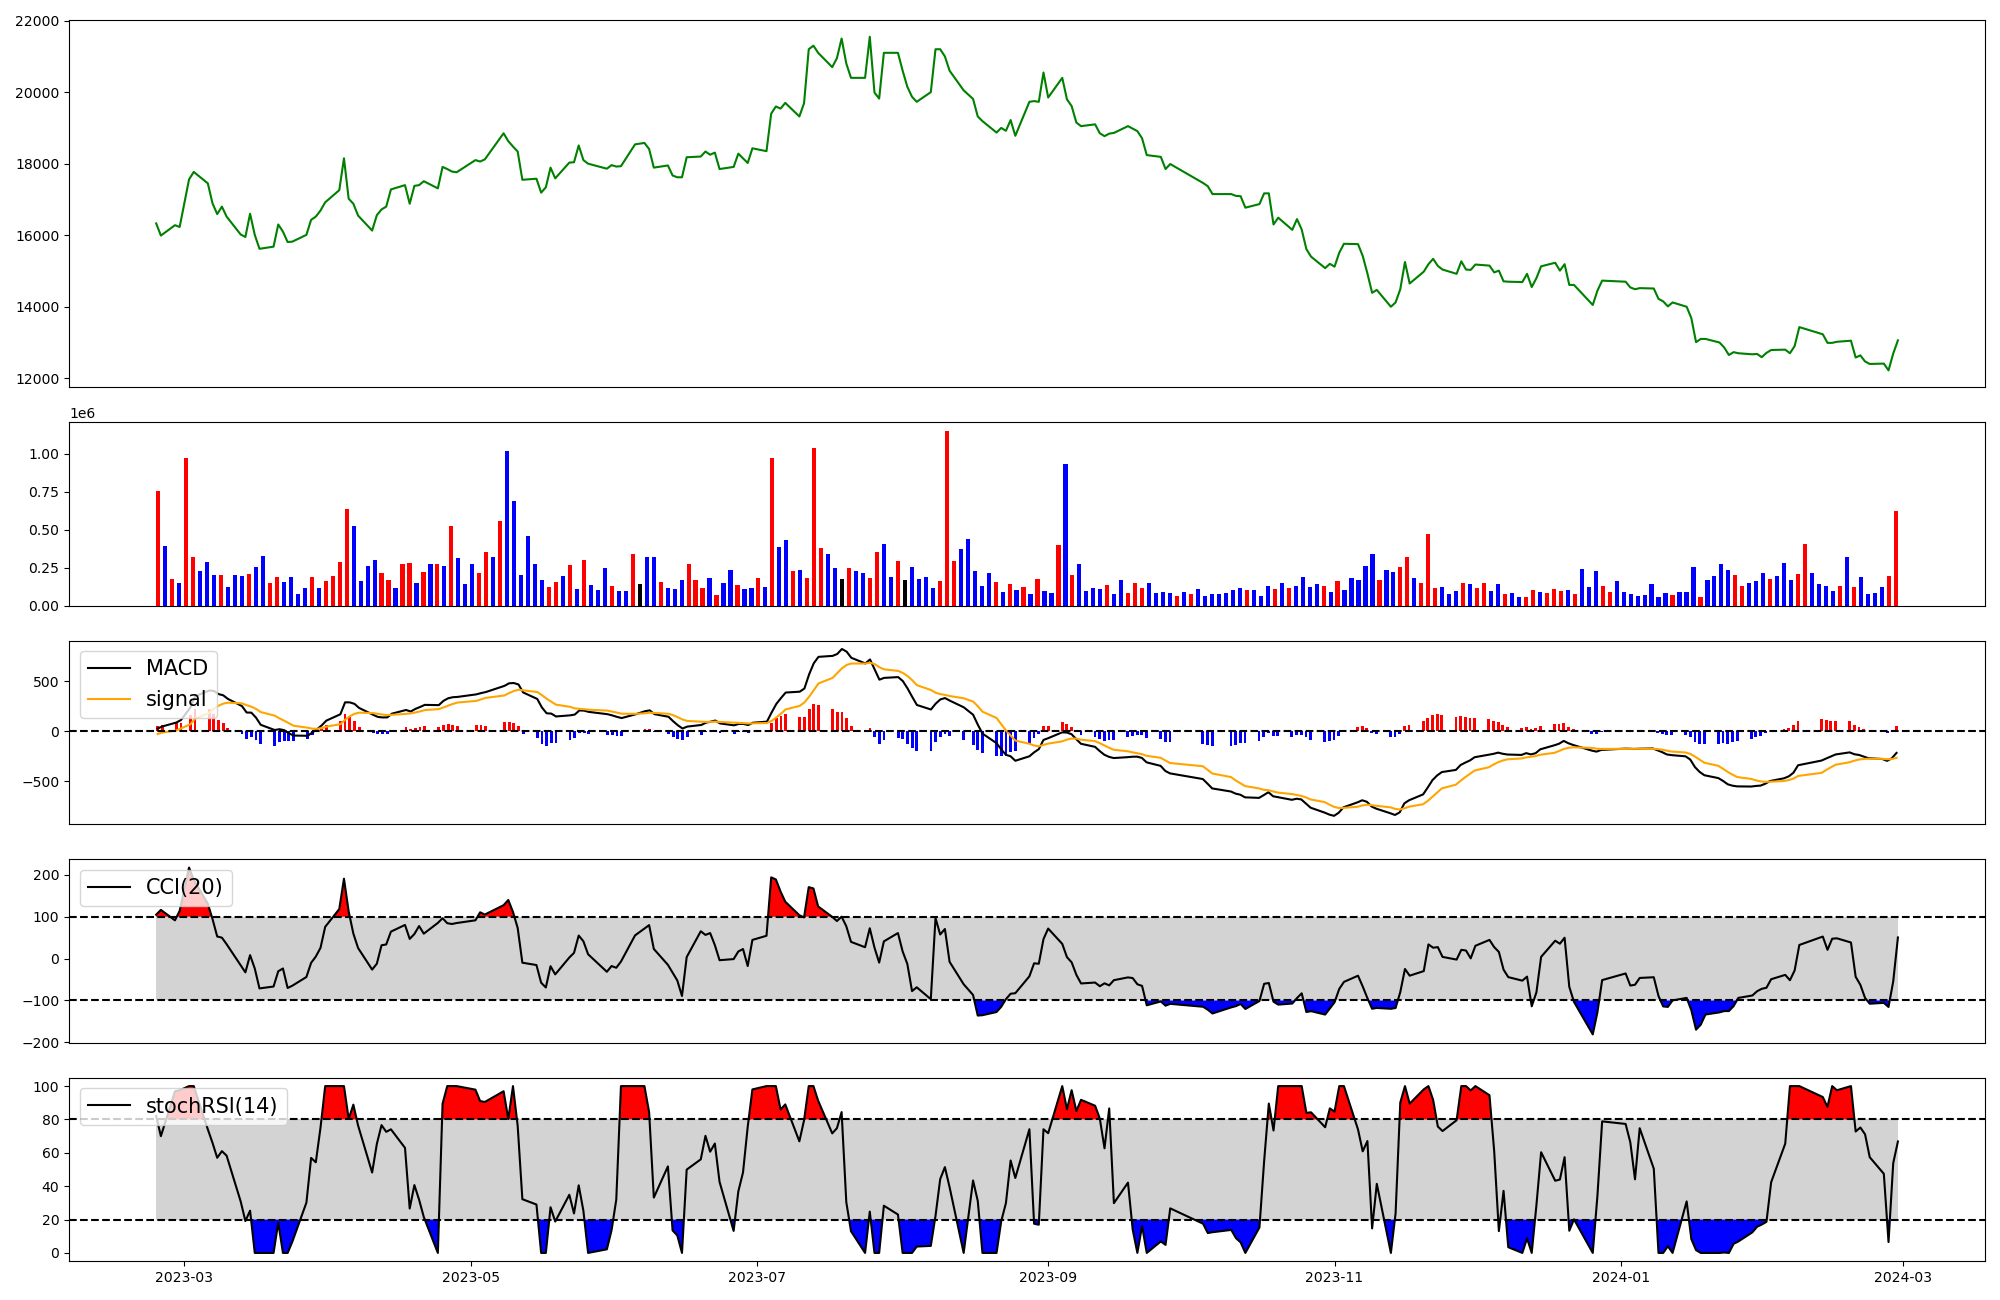The width and height of the screenshot is (2000, 1300).
Task: Click the 2024-03 x-axis date label
Action: 1903,1277
